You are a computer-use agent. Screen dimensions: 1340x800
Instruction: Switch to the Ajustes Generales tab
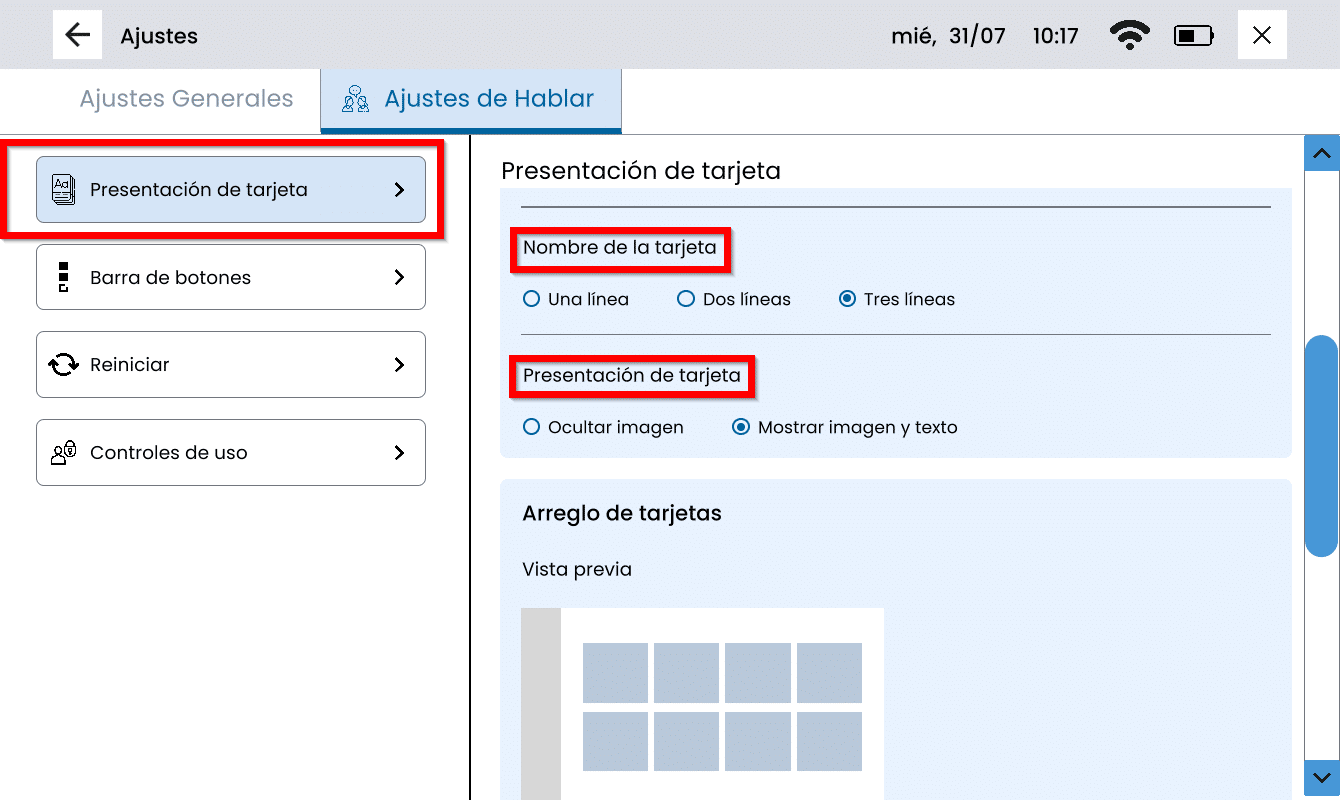point(186,99)
